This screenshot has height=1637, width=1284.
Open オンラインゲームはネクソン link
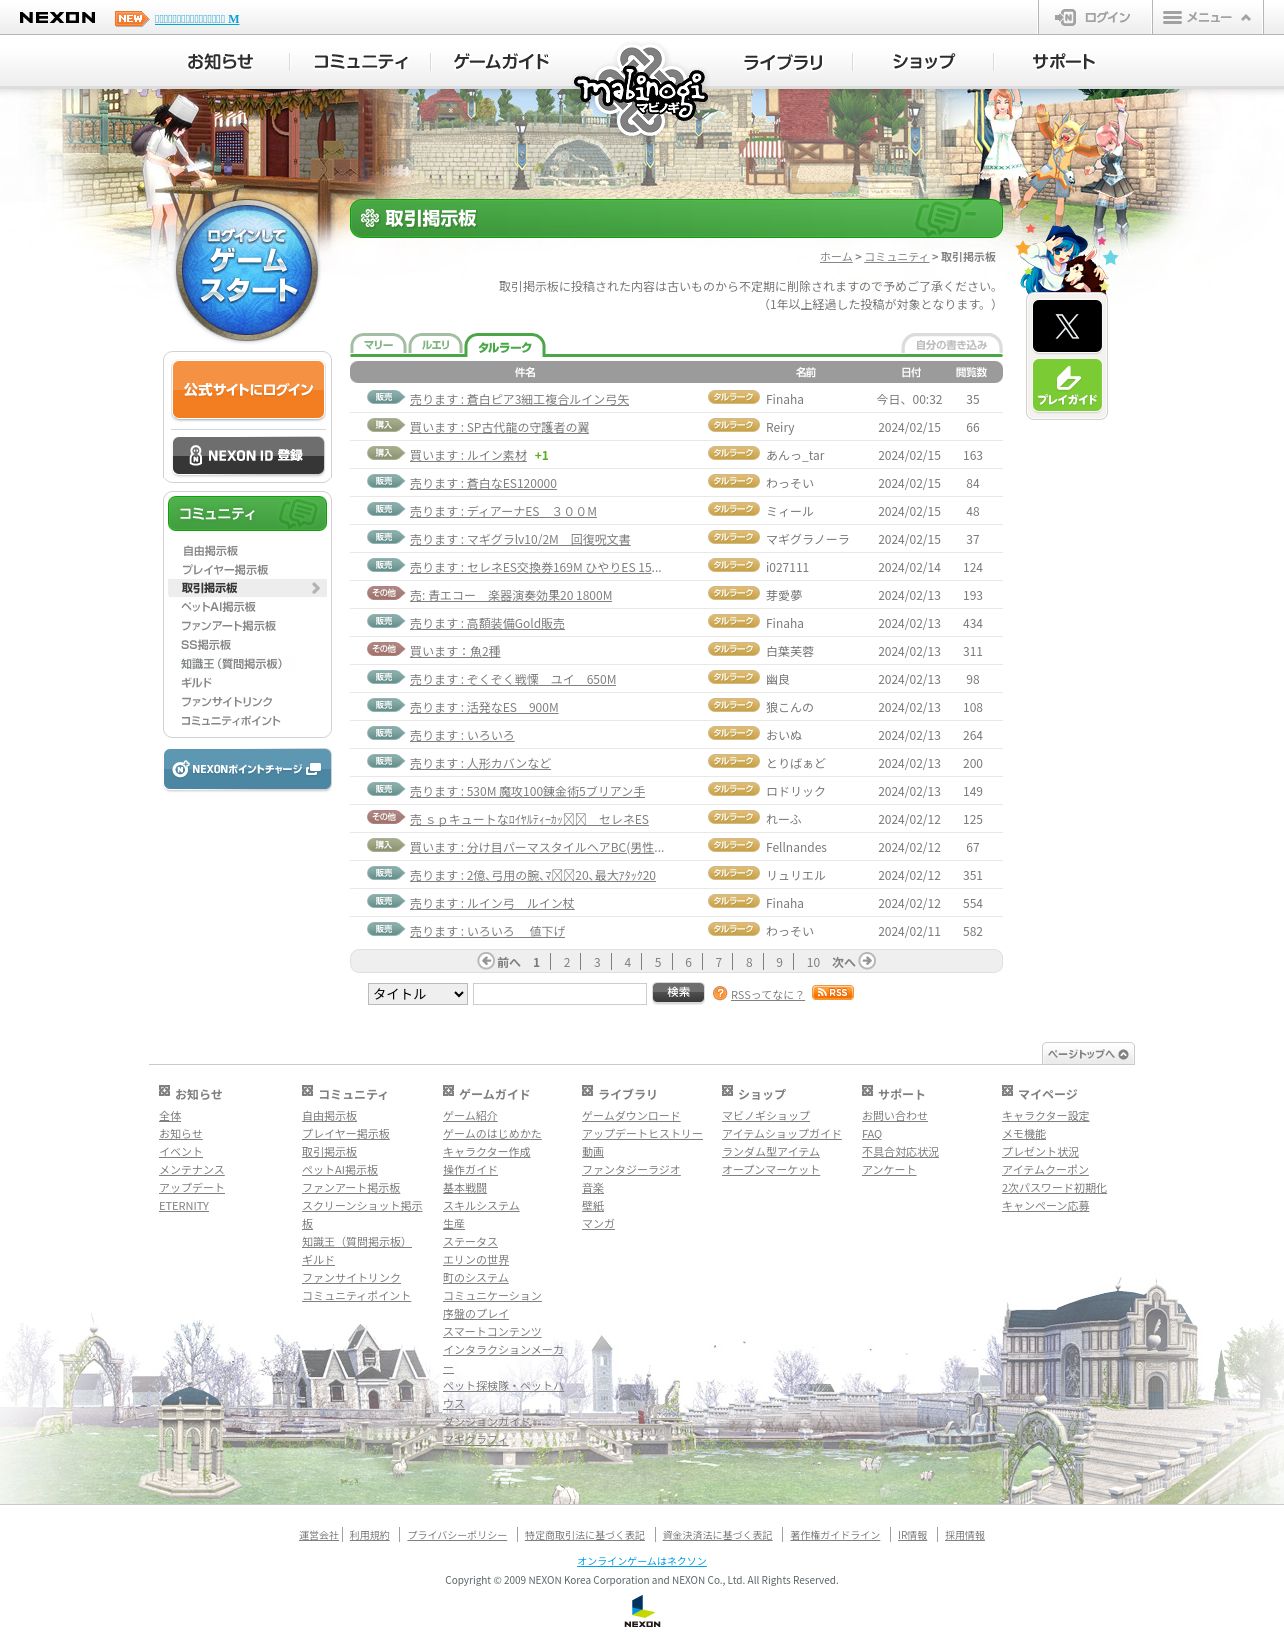point(642,1561)
